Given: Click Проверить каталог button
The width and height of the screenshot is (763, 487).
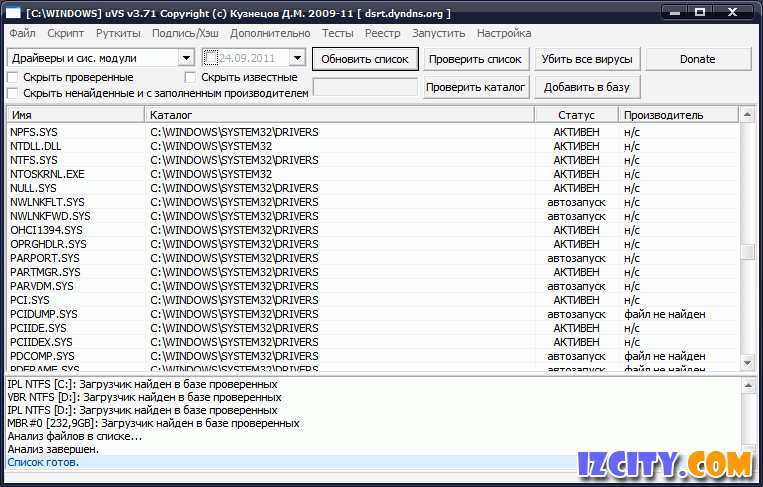Looking at the screenshot, I should pos(475,88).
